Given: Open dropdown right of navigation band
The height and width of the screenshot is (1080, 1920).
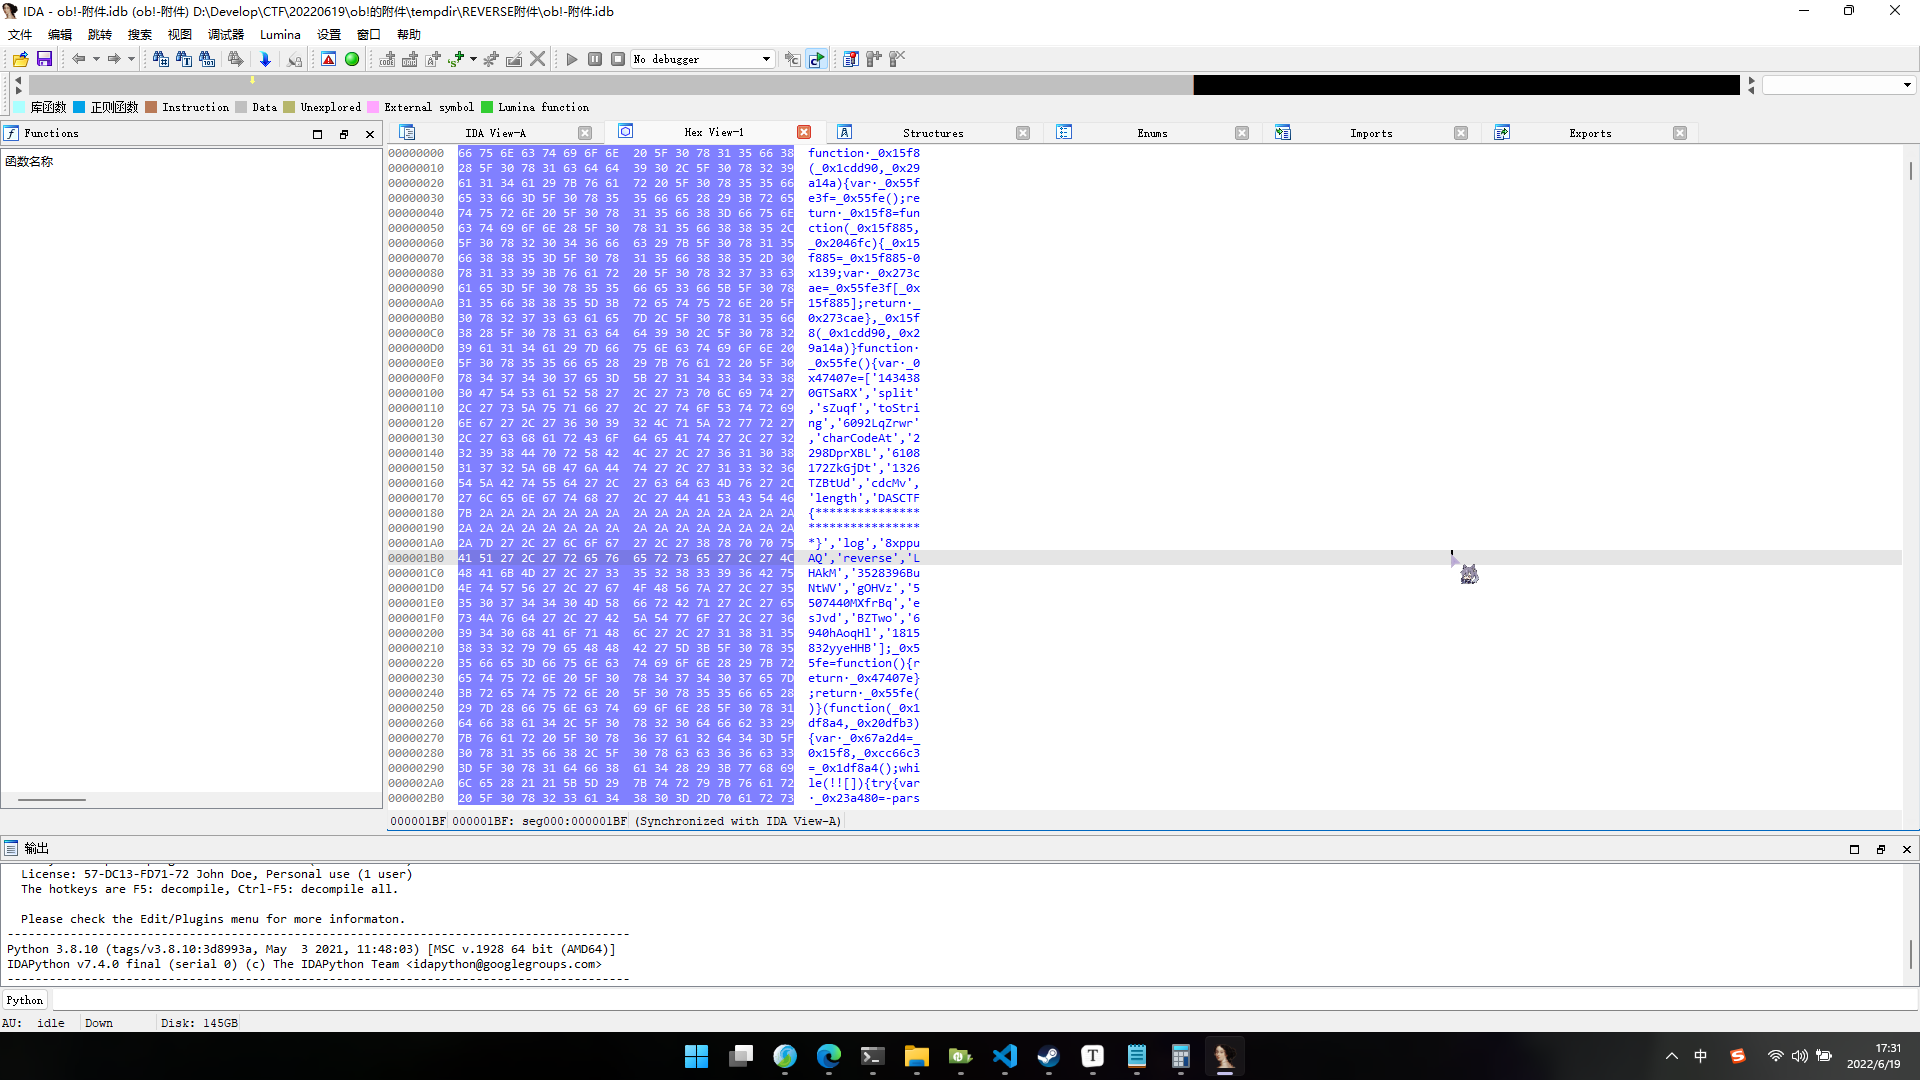Looking at the screenshot, I should pyautogui.click(x=1907, y=85).
